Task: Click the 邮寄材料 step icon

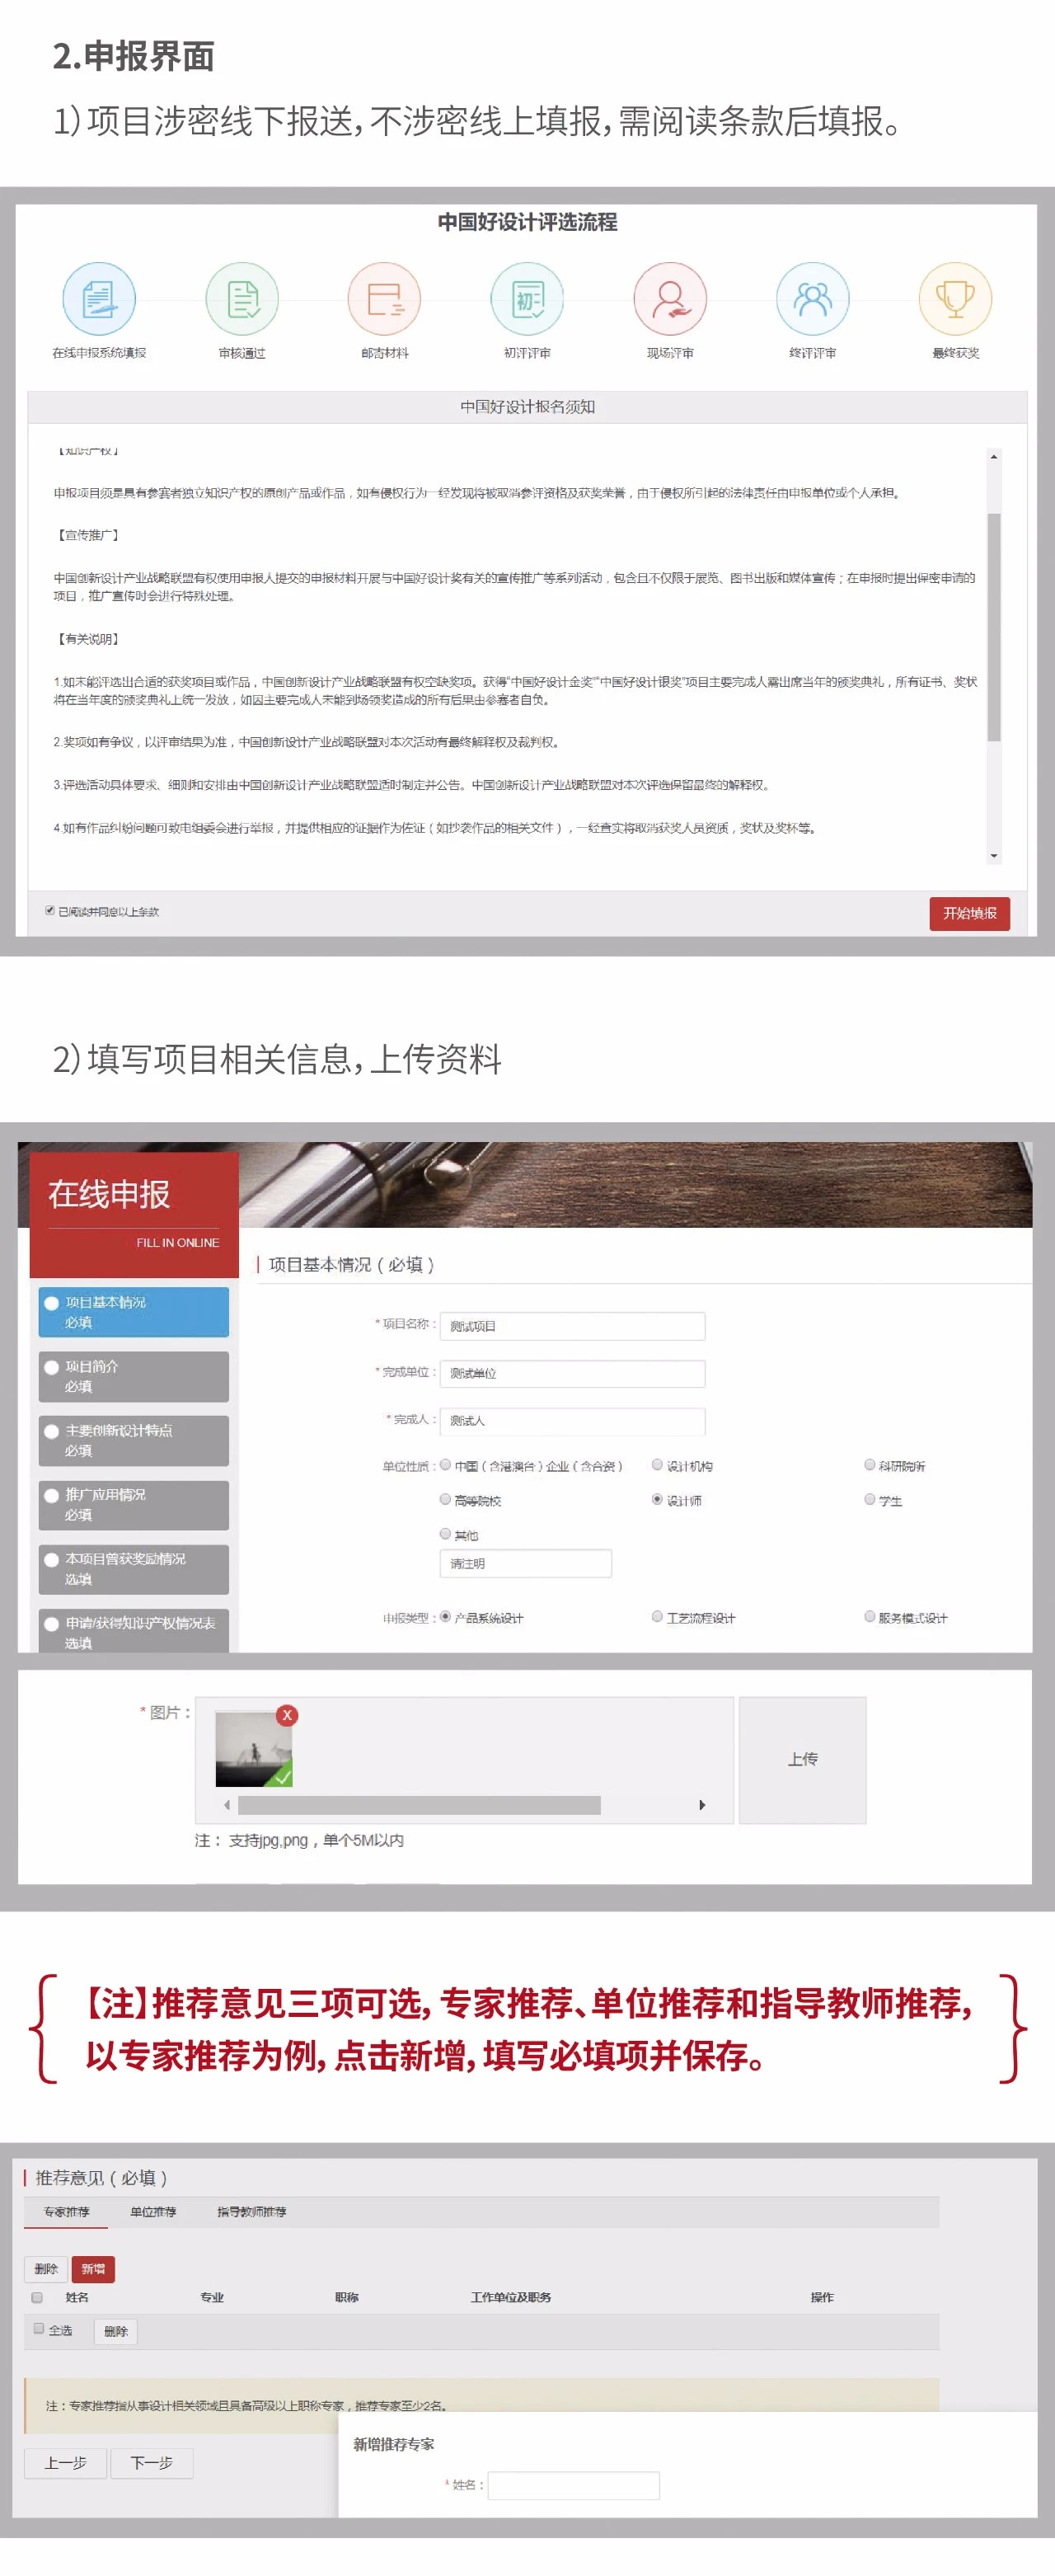Action: (384, 298)
